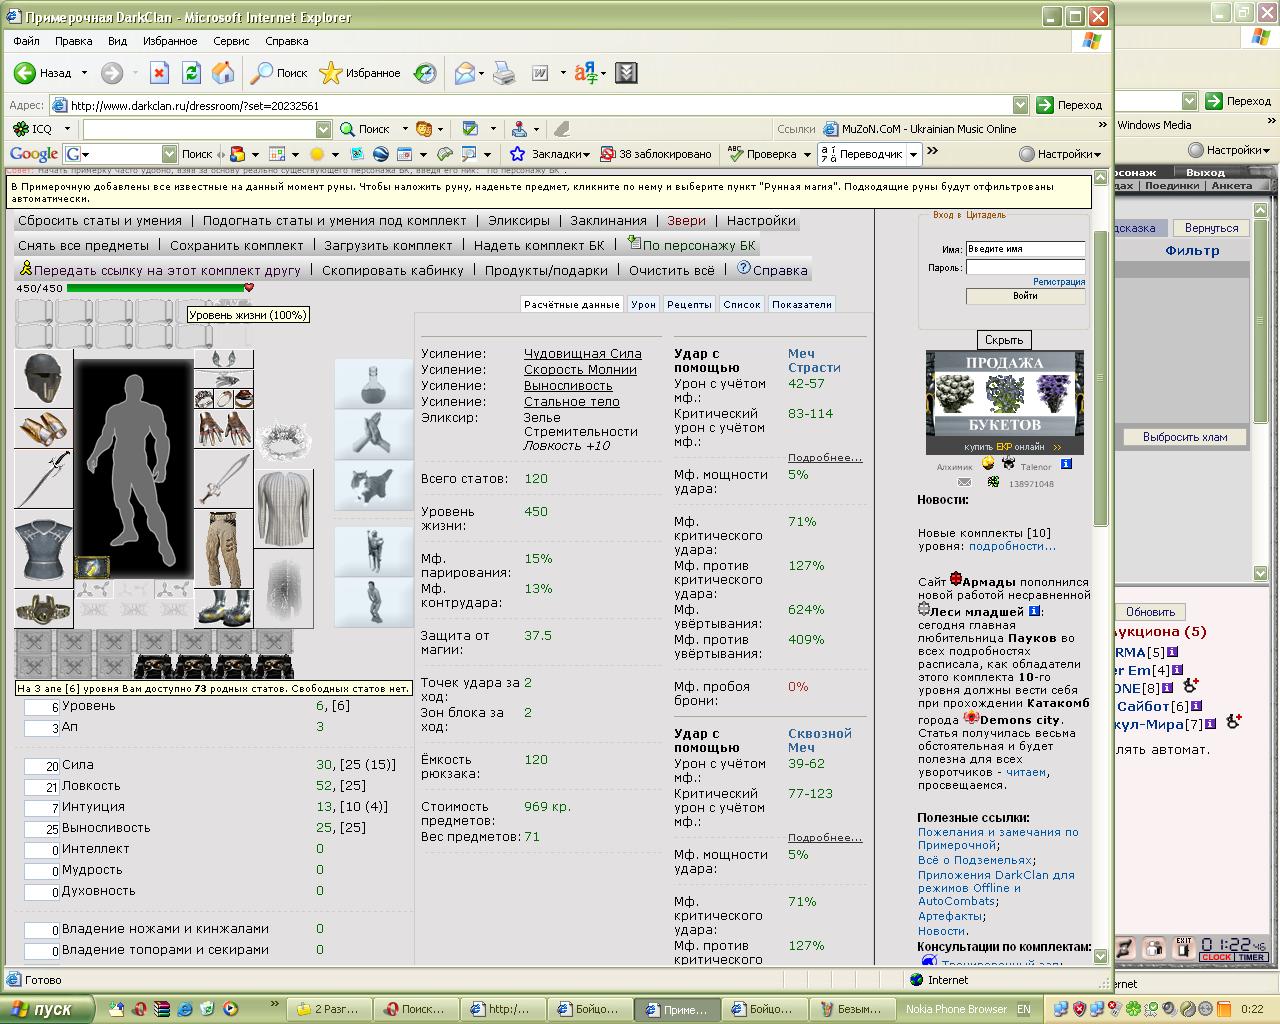The image size is (1280, 1024).
Task: Open the Internet Explorer Home toolbar icon
Action: tap(223, 73)
